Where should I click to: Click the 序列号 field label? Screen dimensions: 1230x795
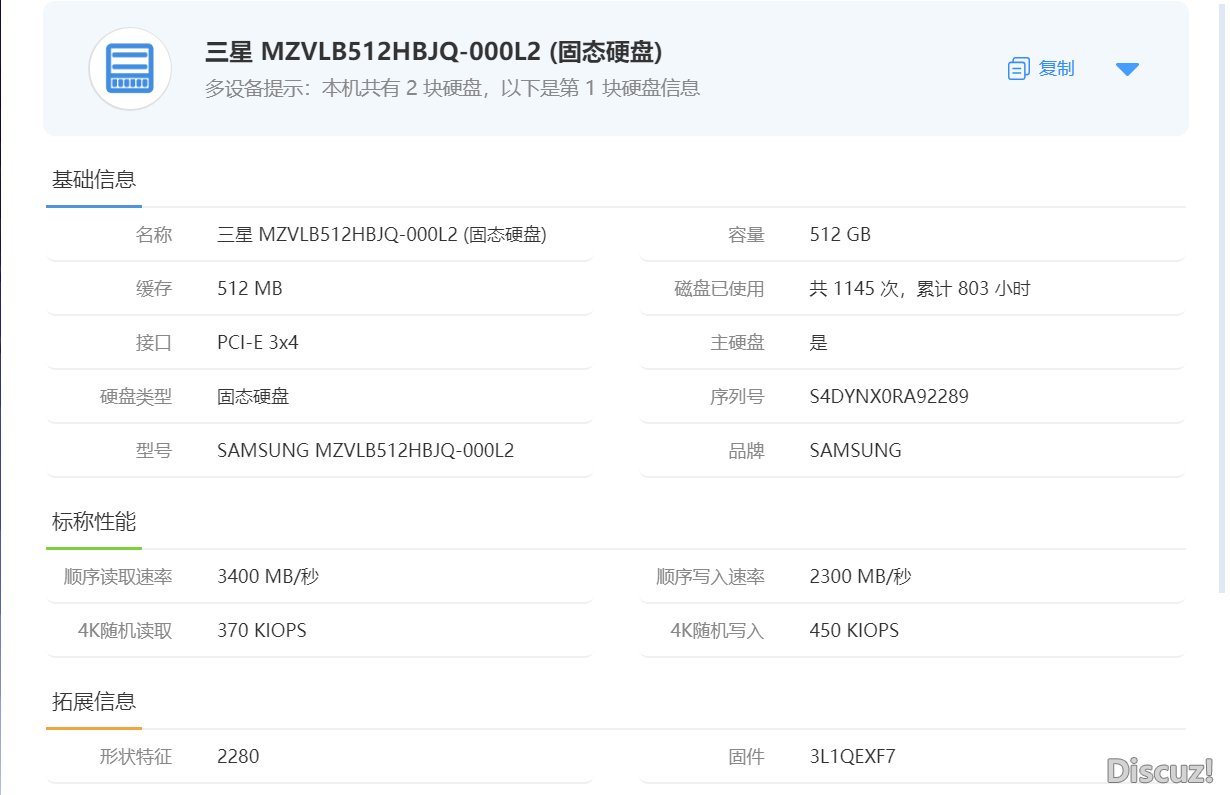(737, 397)
